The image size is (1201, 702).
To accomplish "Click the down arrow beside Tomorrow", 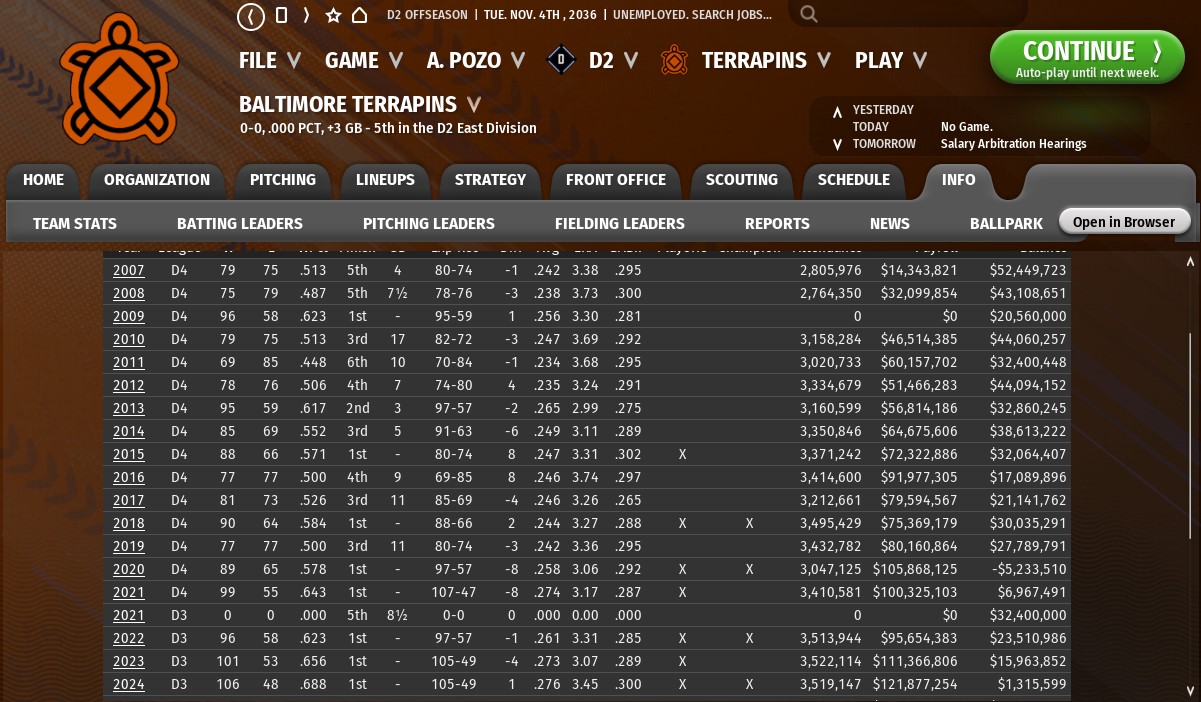I will pyautogui.click(x=837, y=145).
